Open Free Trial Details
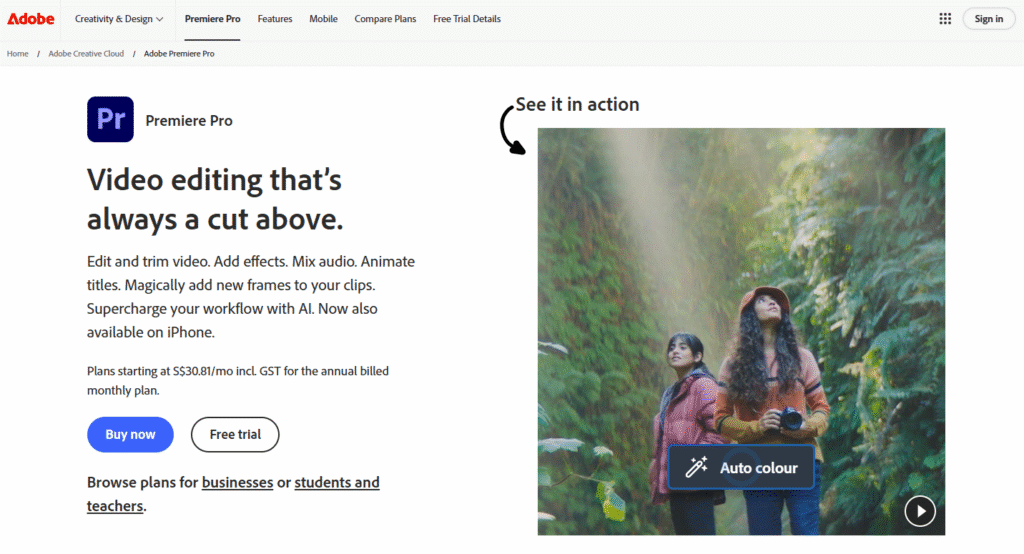The height and width of the screenshot is (554, 1024). (x=467, y=19)
